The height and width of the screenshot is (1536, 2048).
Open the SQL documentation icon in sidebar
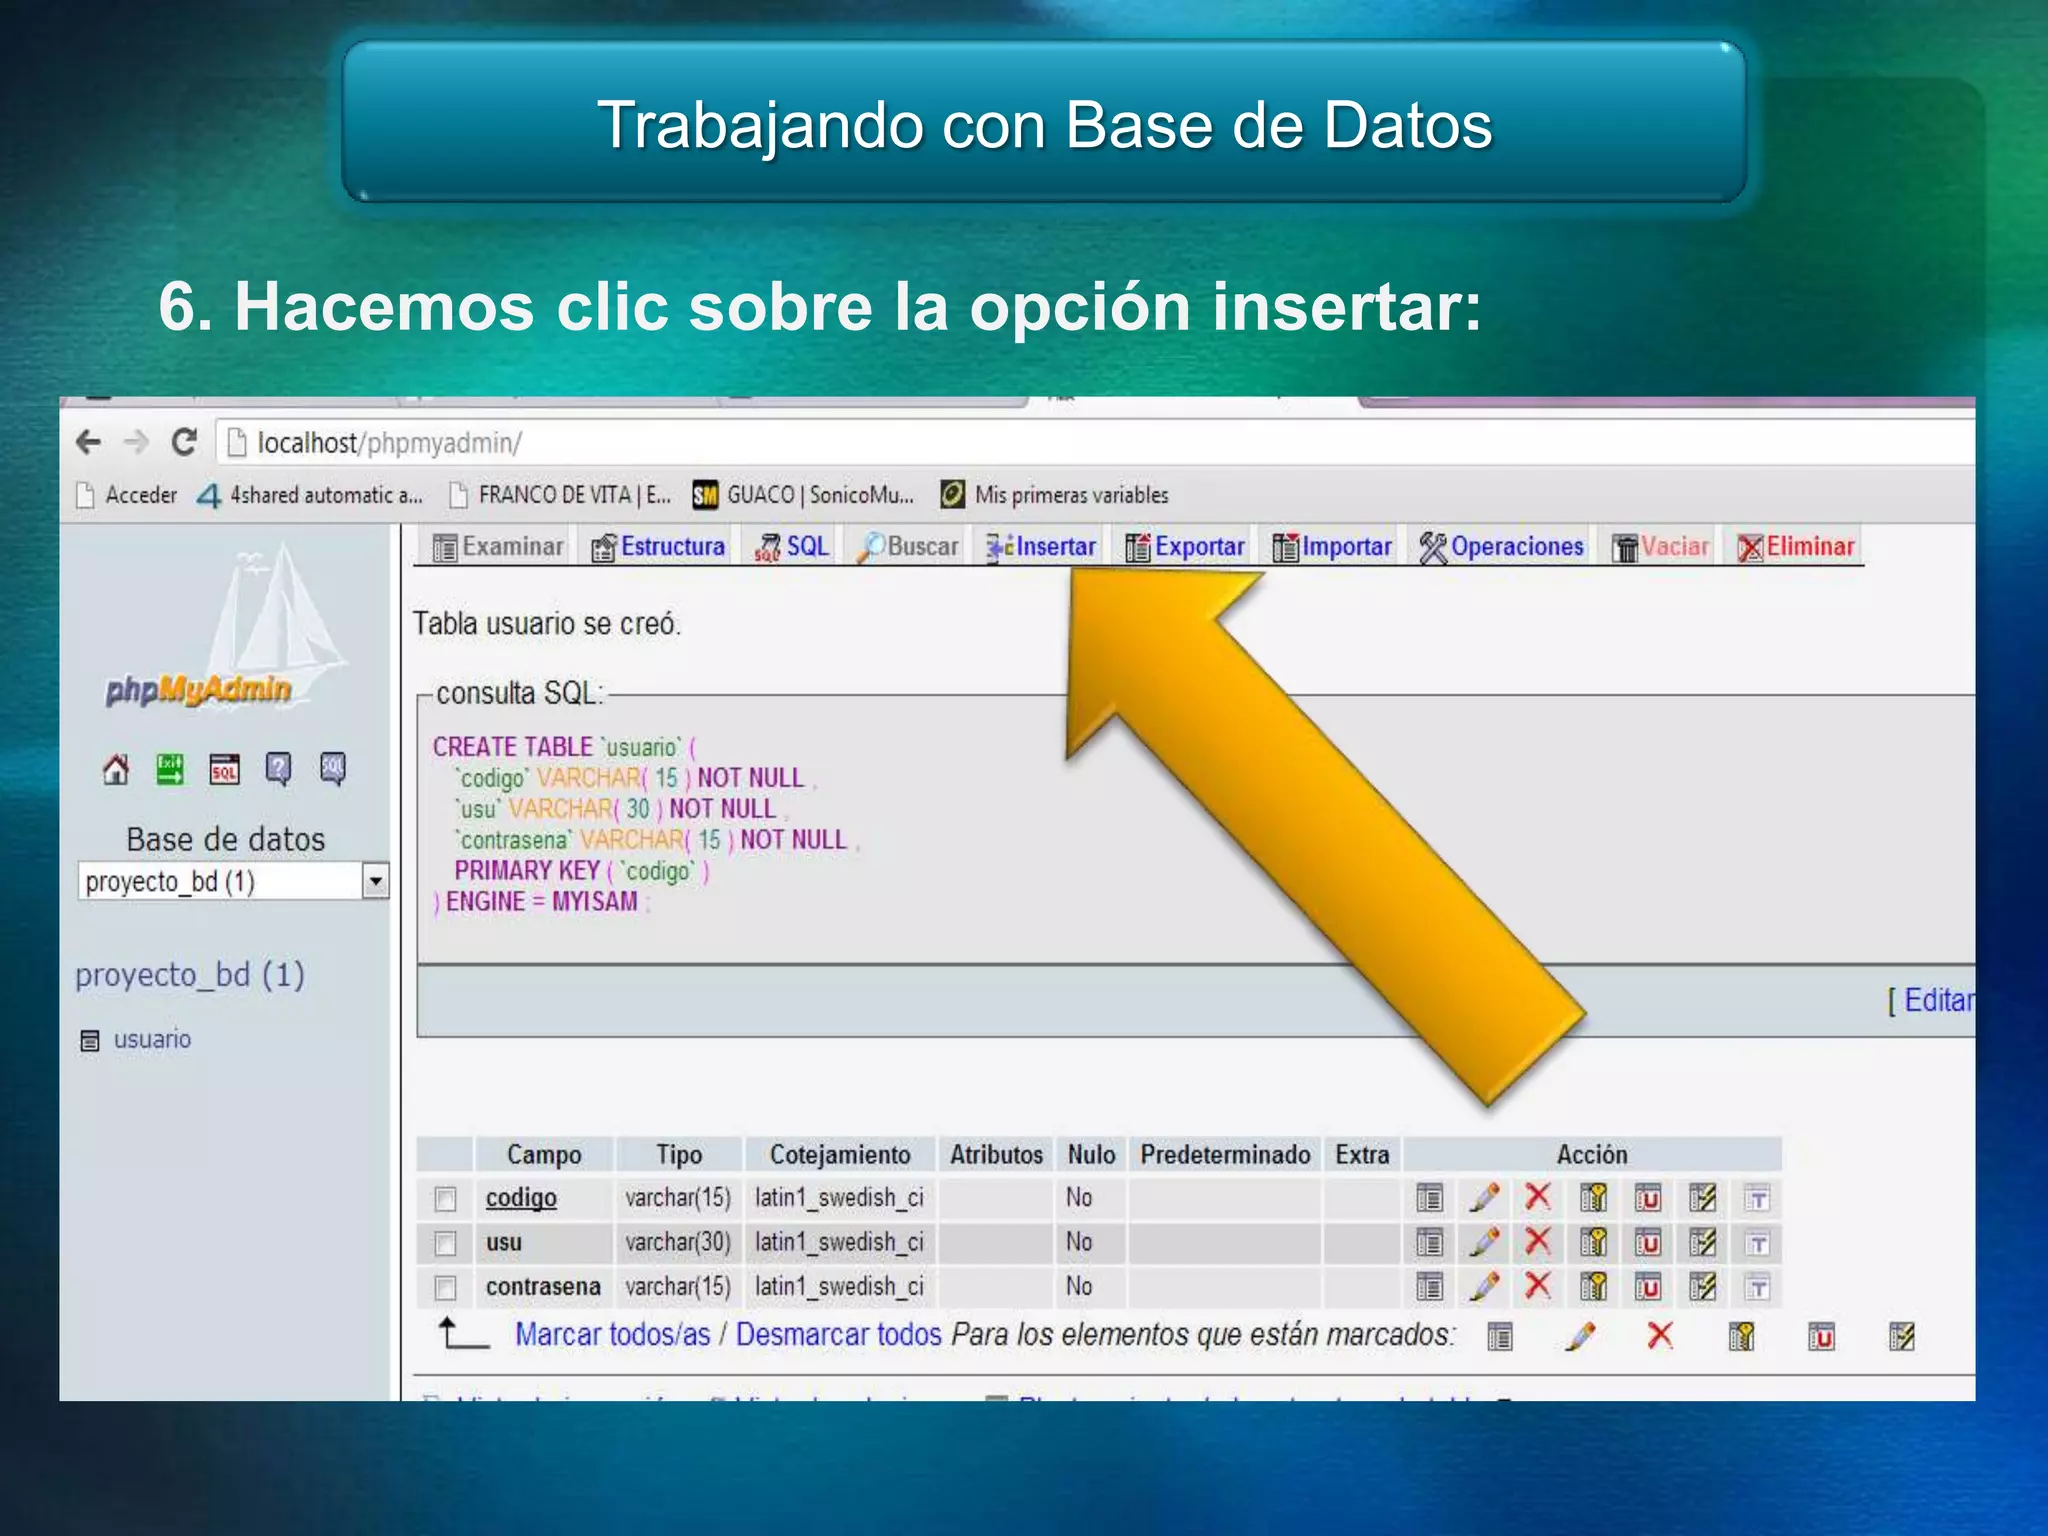pos(332,769)
